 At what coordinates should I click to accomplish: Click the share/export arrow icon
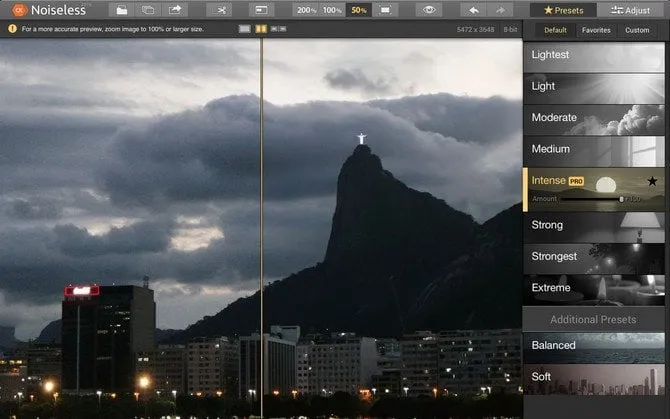(x=176, y=10)
